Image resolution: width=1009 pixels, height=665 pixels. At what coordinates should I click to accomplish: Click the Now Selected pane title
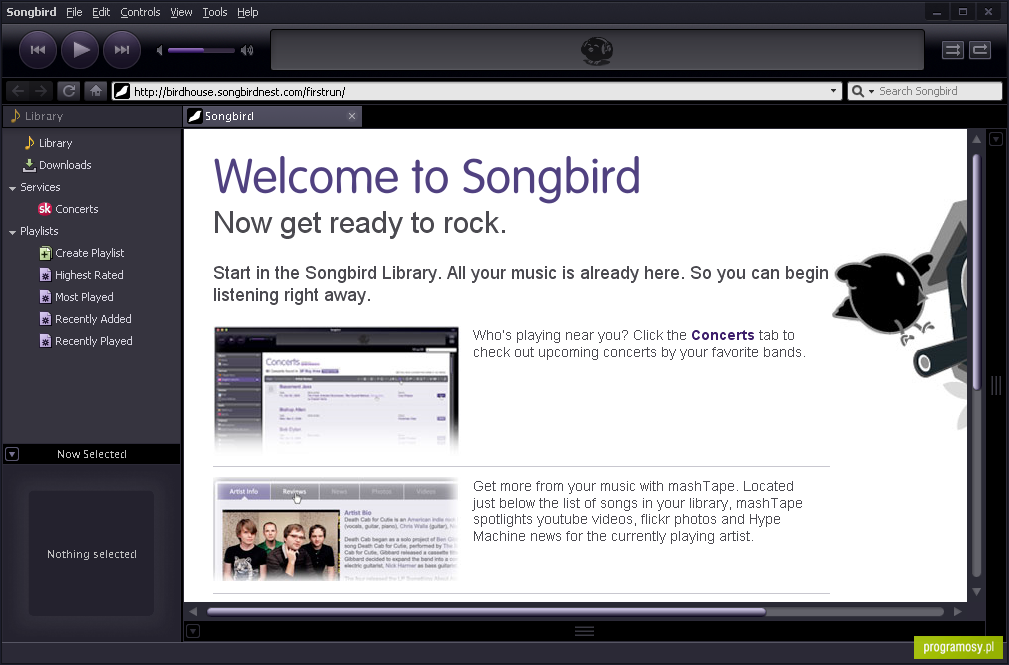(x=91, y=454)
